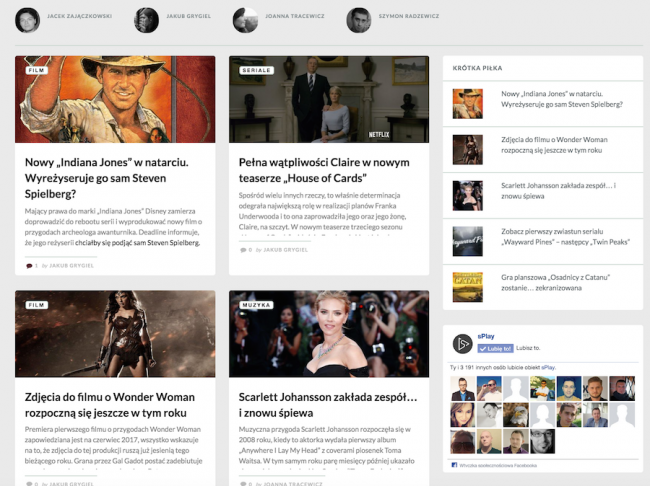Click SERIALE tag on House of Cards card

(256, 70)
